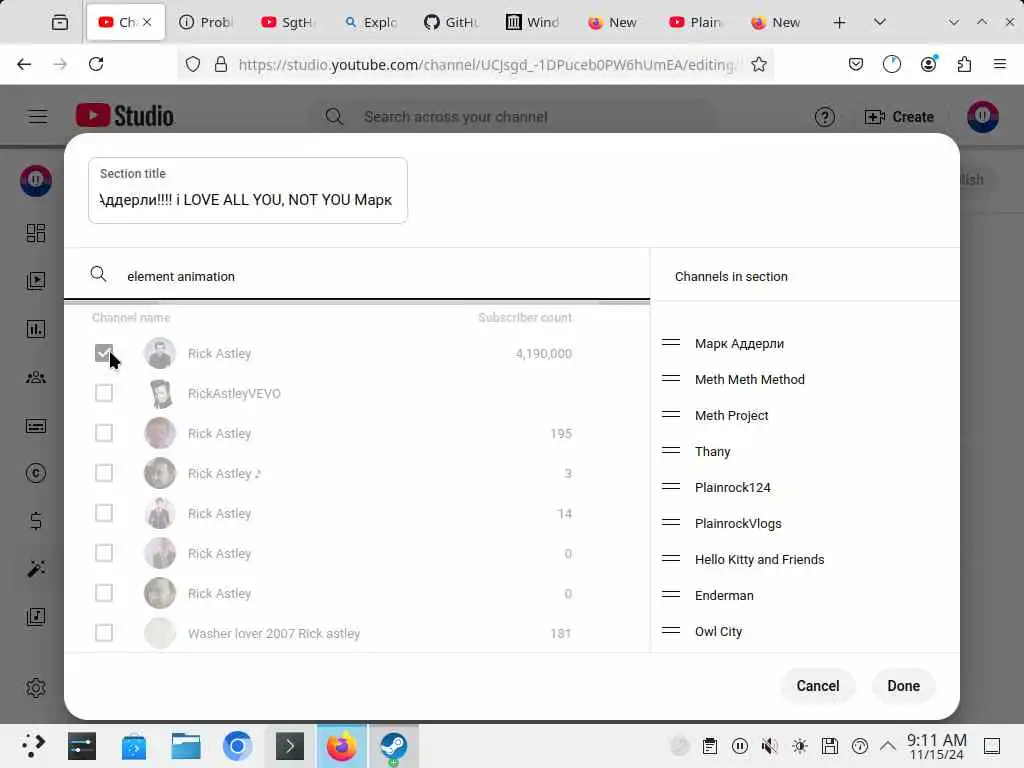1024x768 pixels.
Task: Click the Create video button
Action: (899, 117)
